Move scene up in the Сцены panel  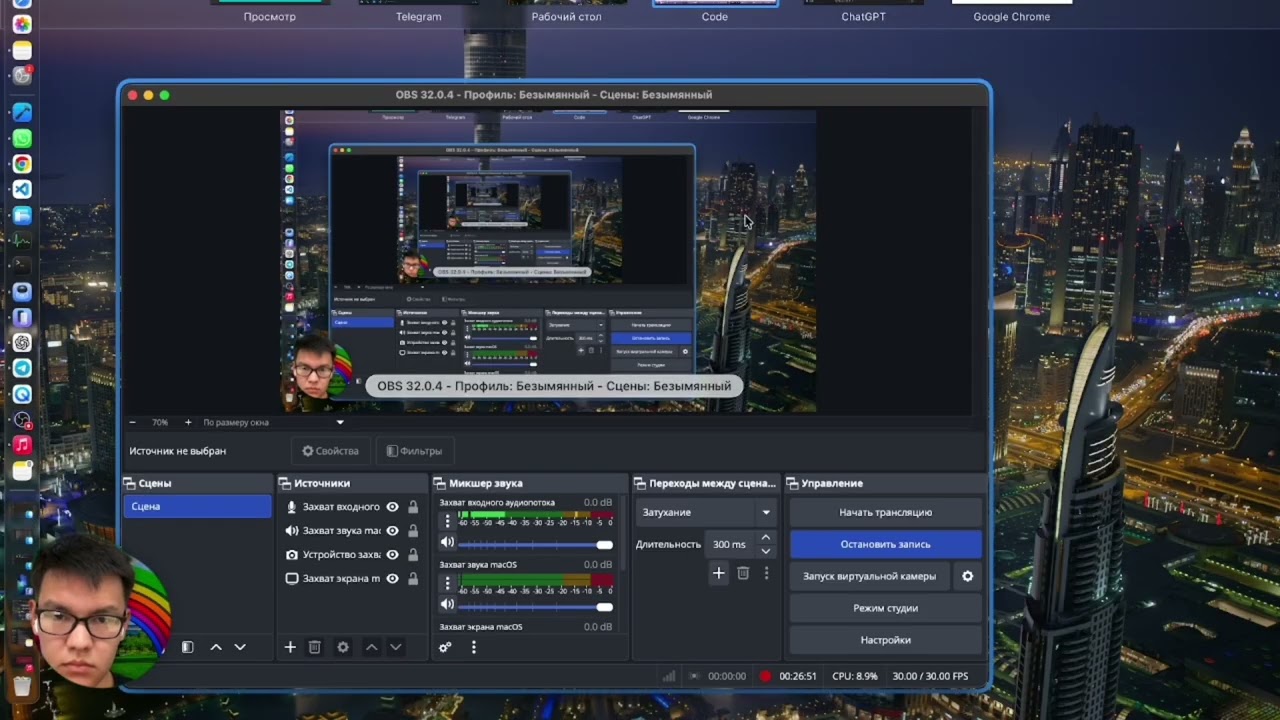pos(216,647)
